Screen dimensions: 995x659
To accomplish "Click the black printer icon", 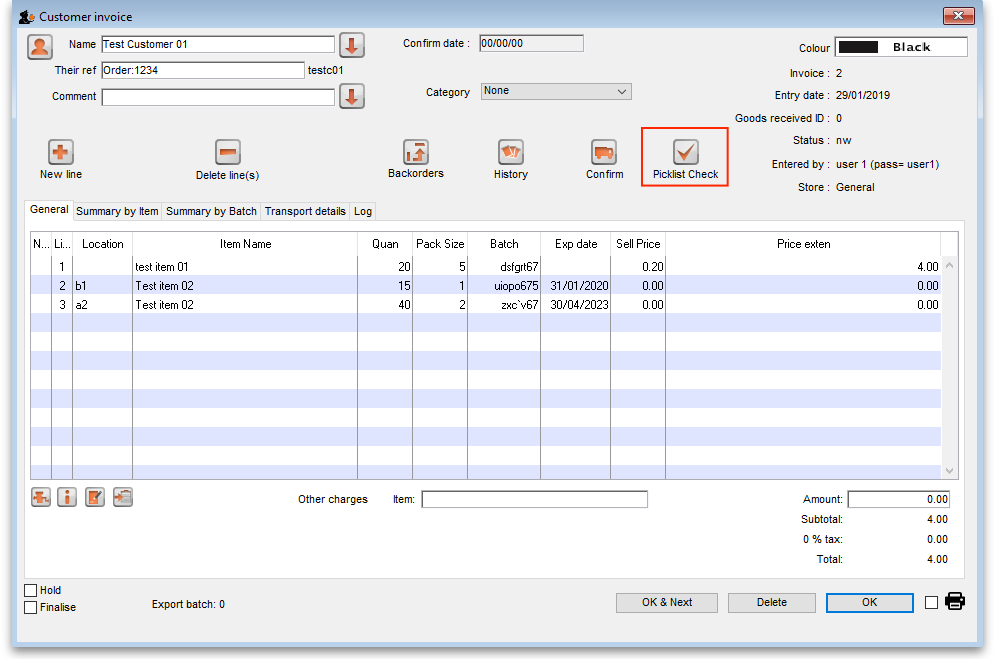I will [x=955, y=602].
